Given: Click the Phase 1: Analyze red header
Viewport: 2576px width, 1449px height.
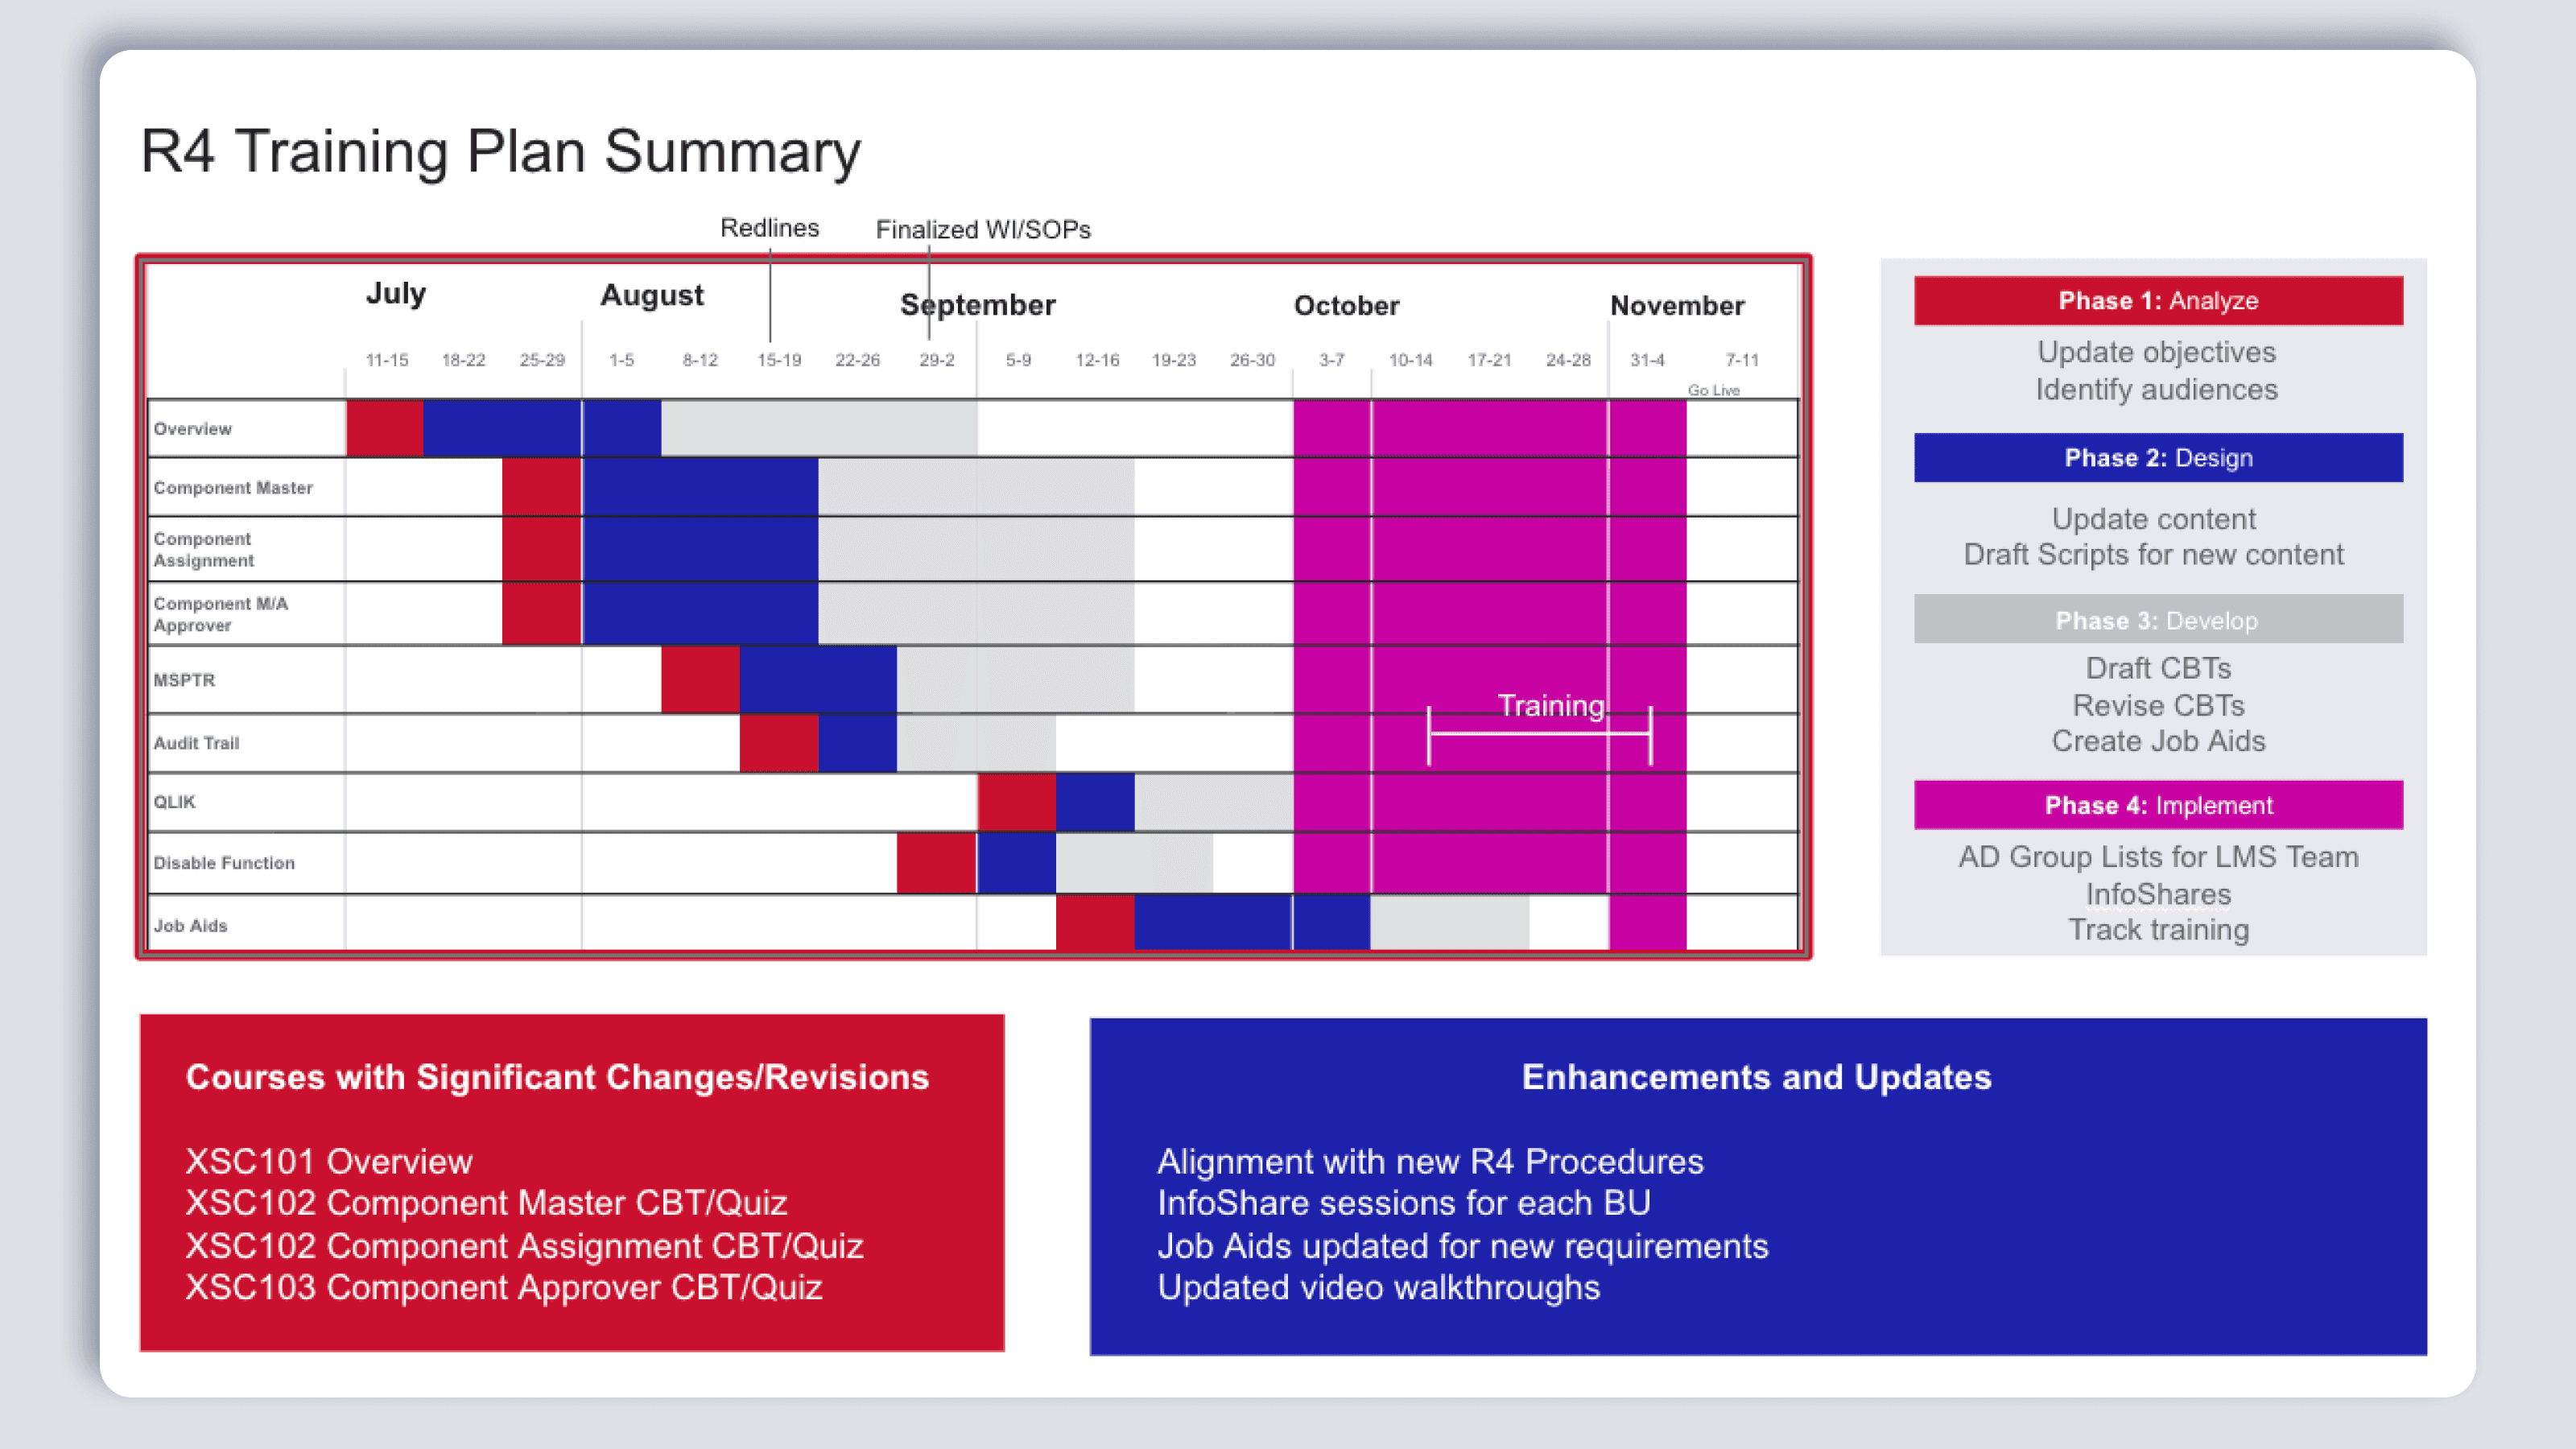Looking at the screenshot, I should pos(2157,301).
